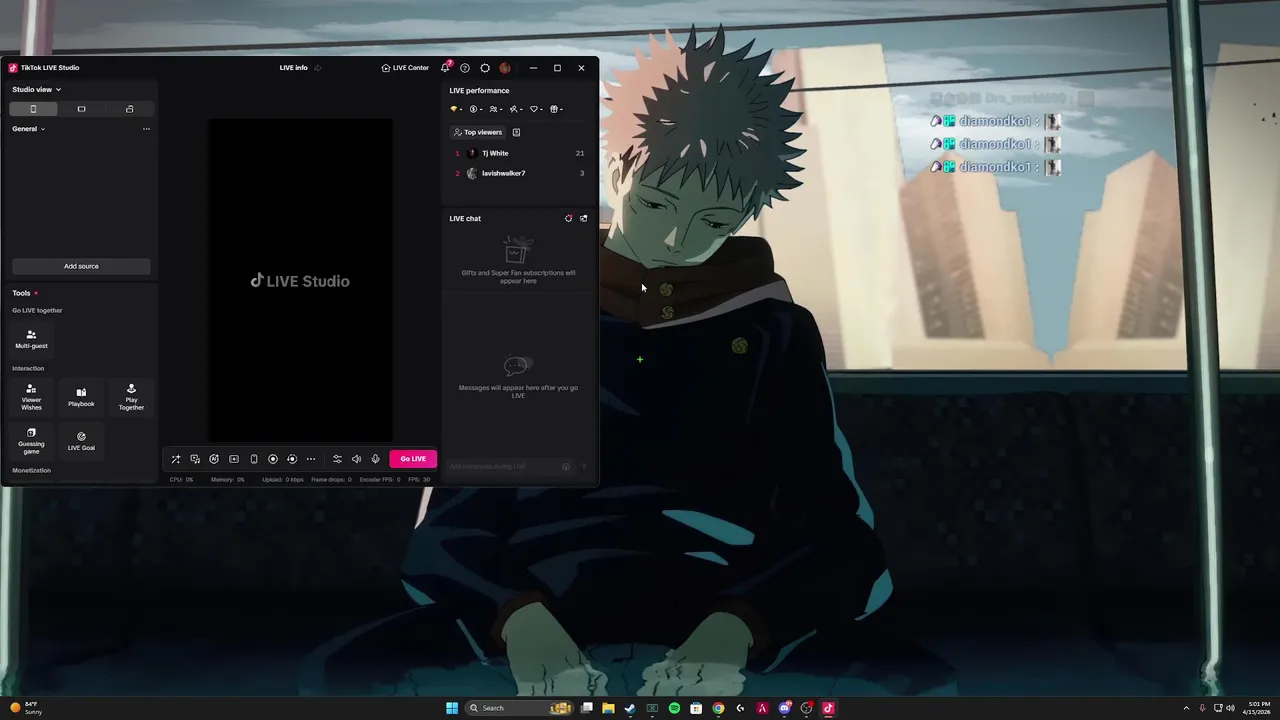Pop out the LIVE chat window

coord(584,218)
